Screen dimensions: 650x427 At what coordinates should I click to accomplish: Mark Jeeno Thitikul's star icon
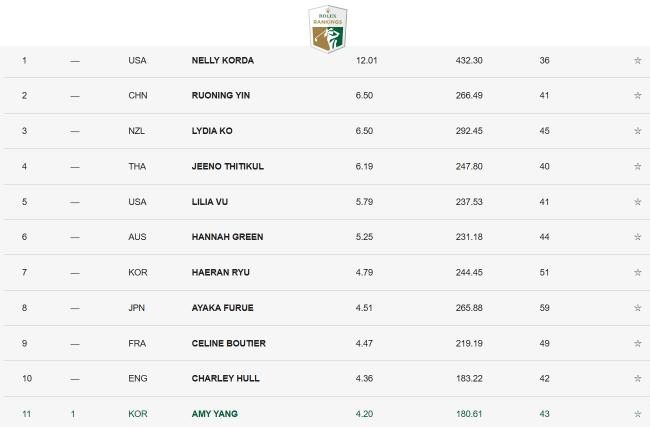[637, 166]
